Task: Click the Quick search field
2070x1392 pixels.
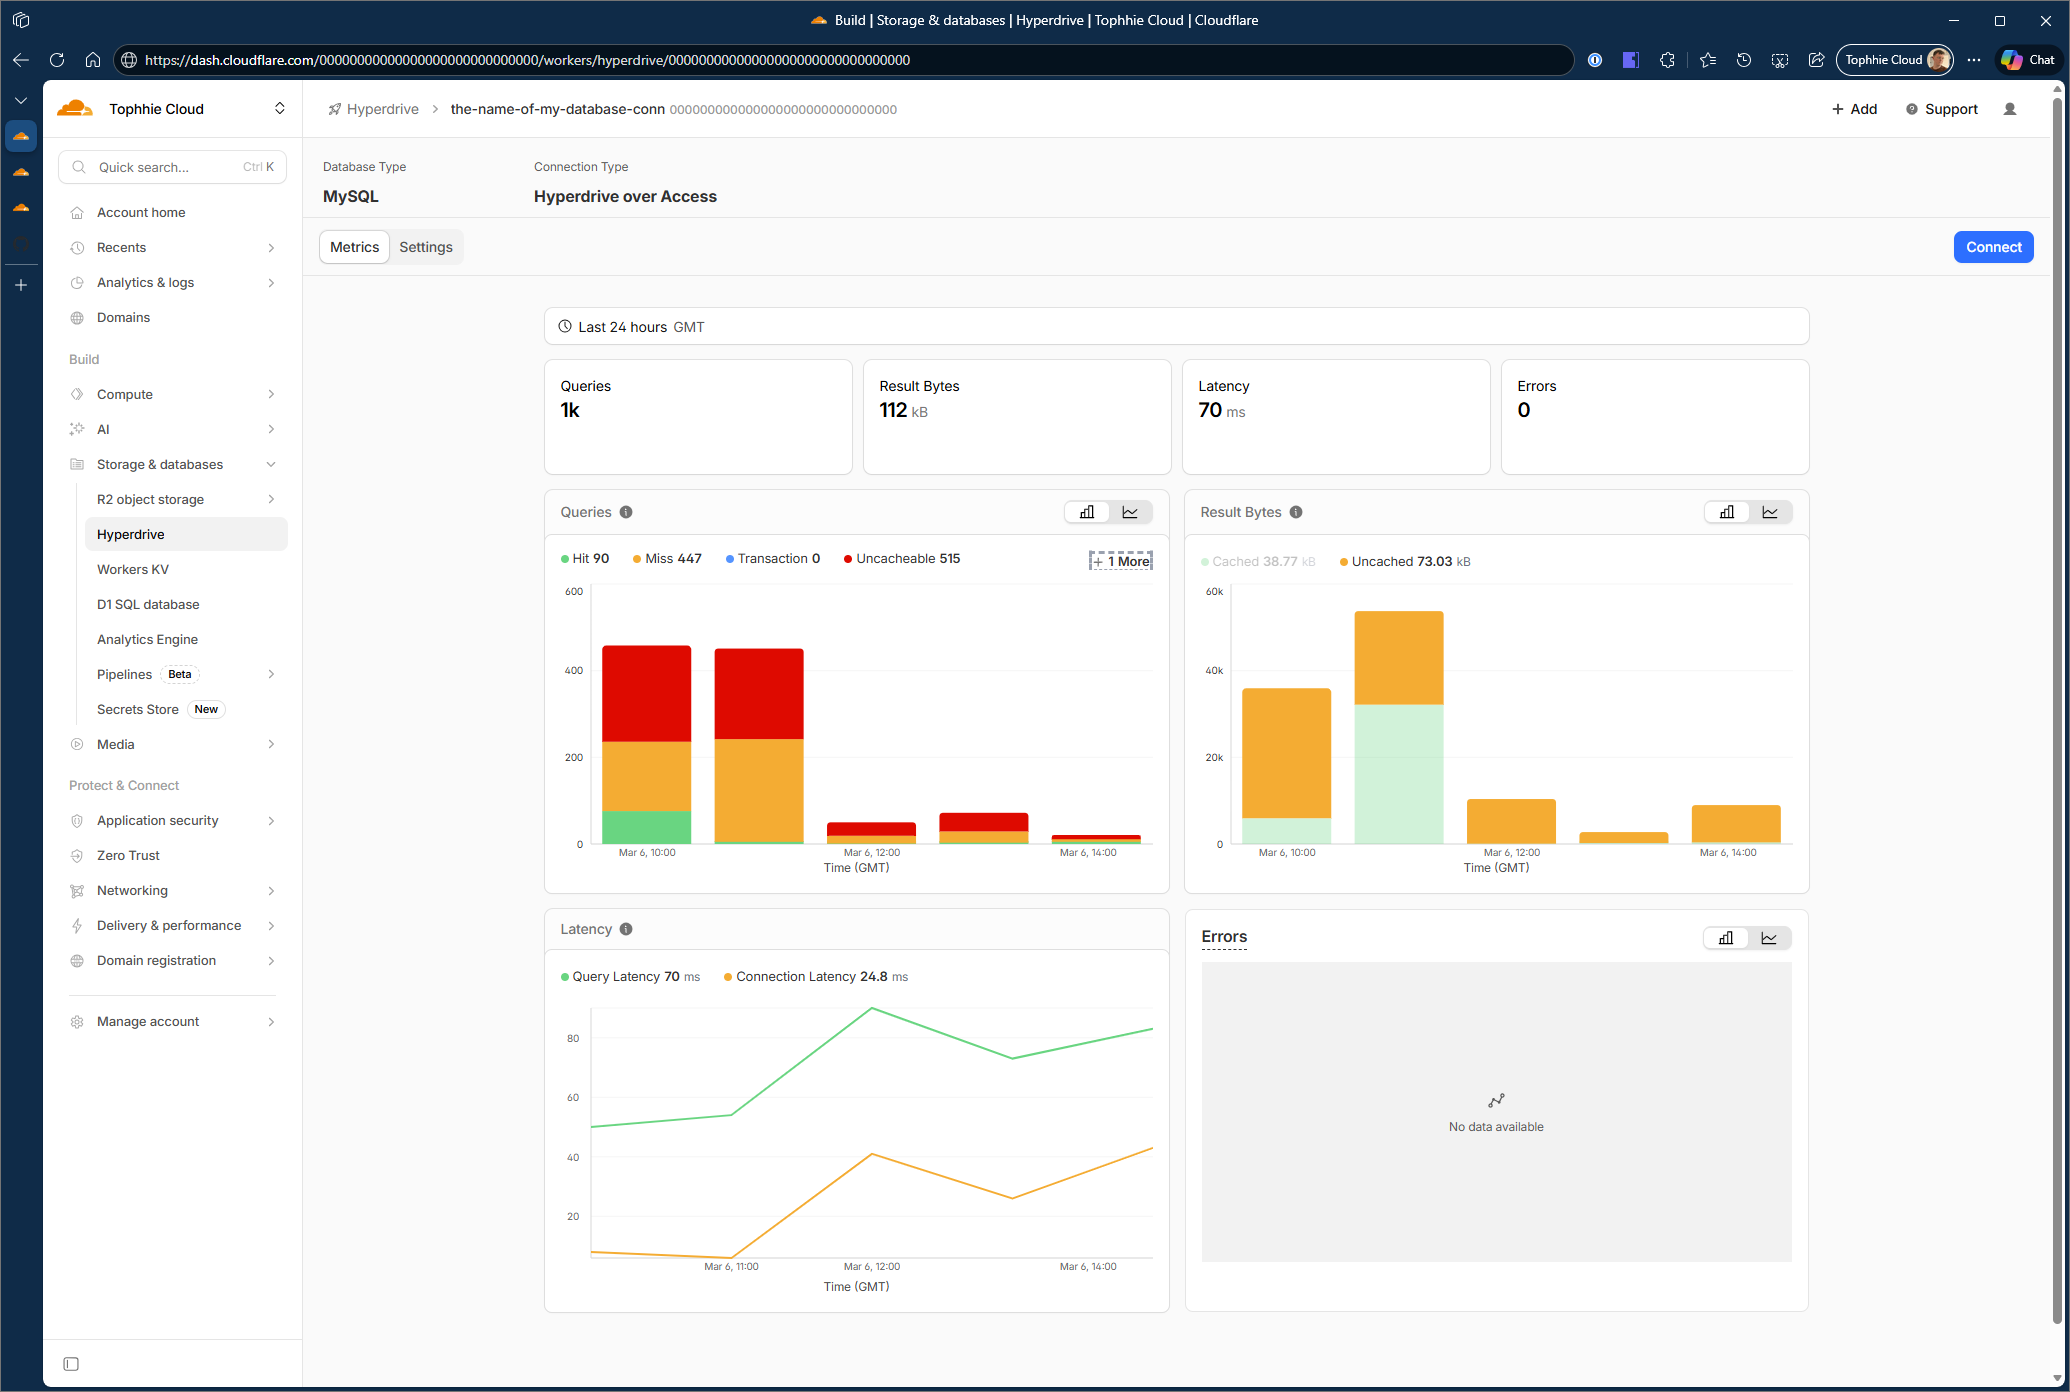Action: (x=172, y=167)
